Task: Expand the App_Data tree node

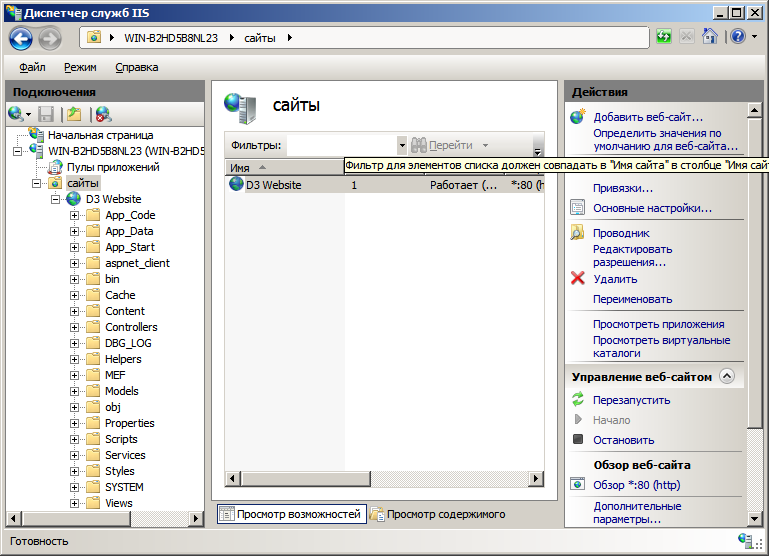Action: coord(74,231)
